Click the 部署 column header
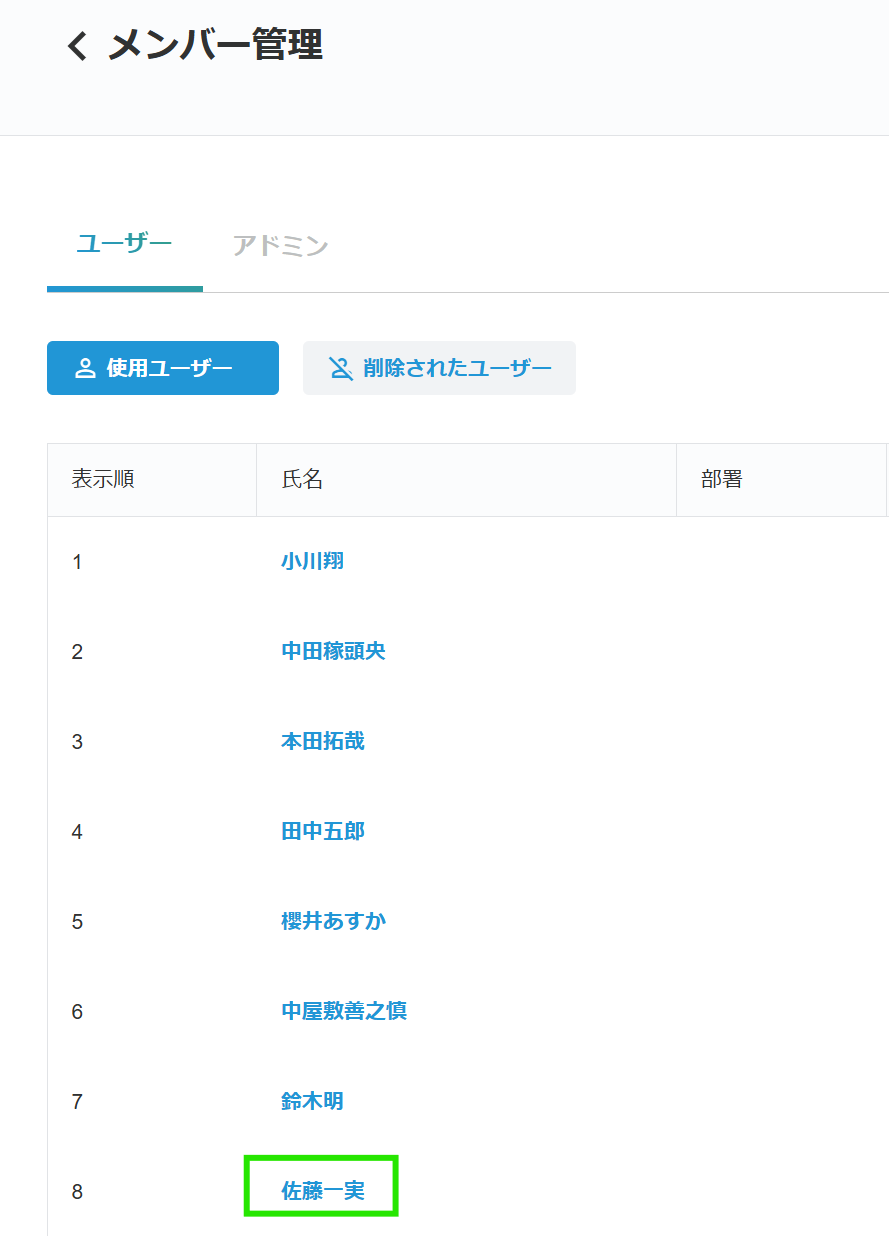The image size is (889, 1236). (x=718, y=479)
